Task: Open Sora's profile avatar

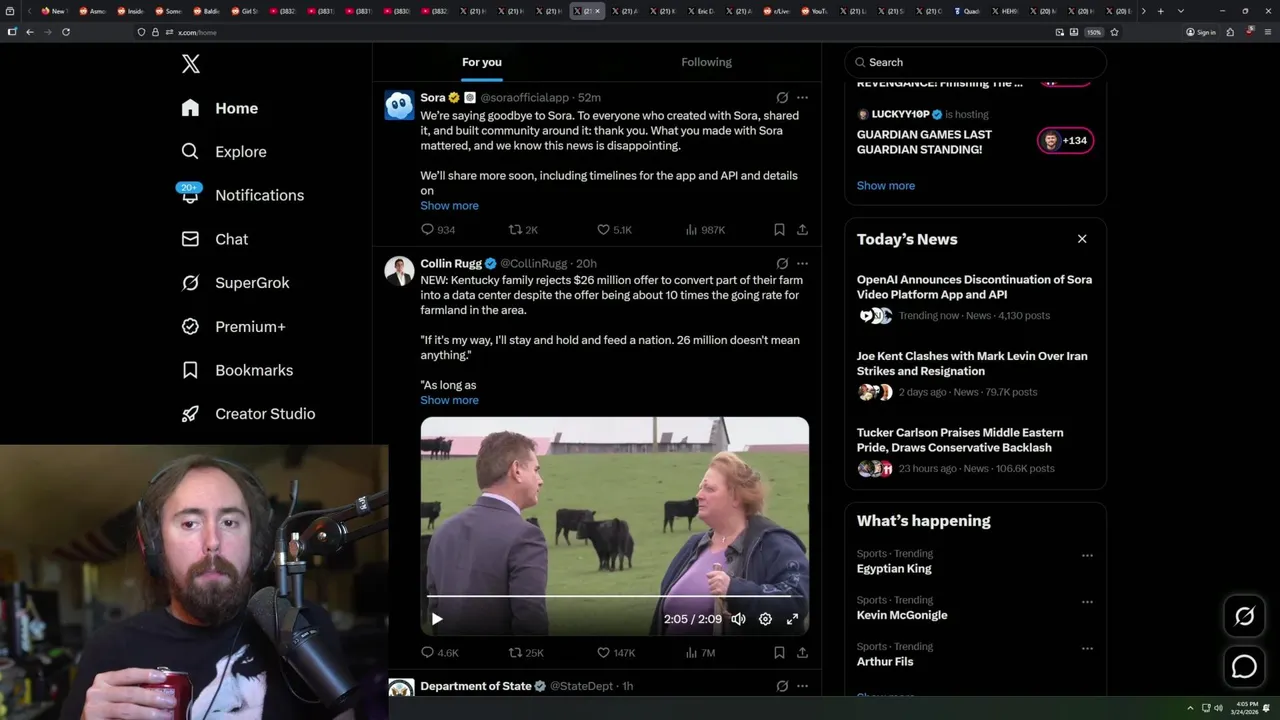Action: point(399,105)
